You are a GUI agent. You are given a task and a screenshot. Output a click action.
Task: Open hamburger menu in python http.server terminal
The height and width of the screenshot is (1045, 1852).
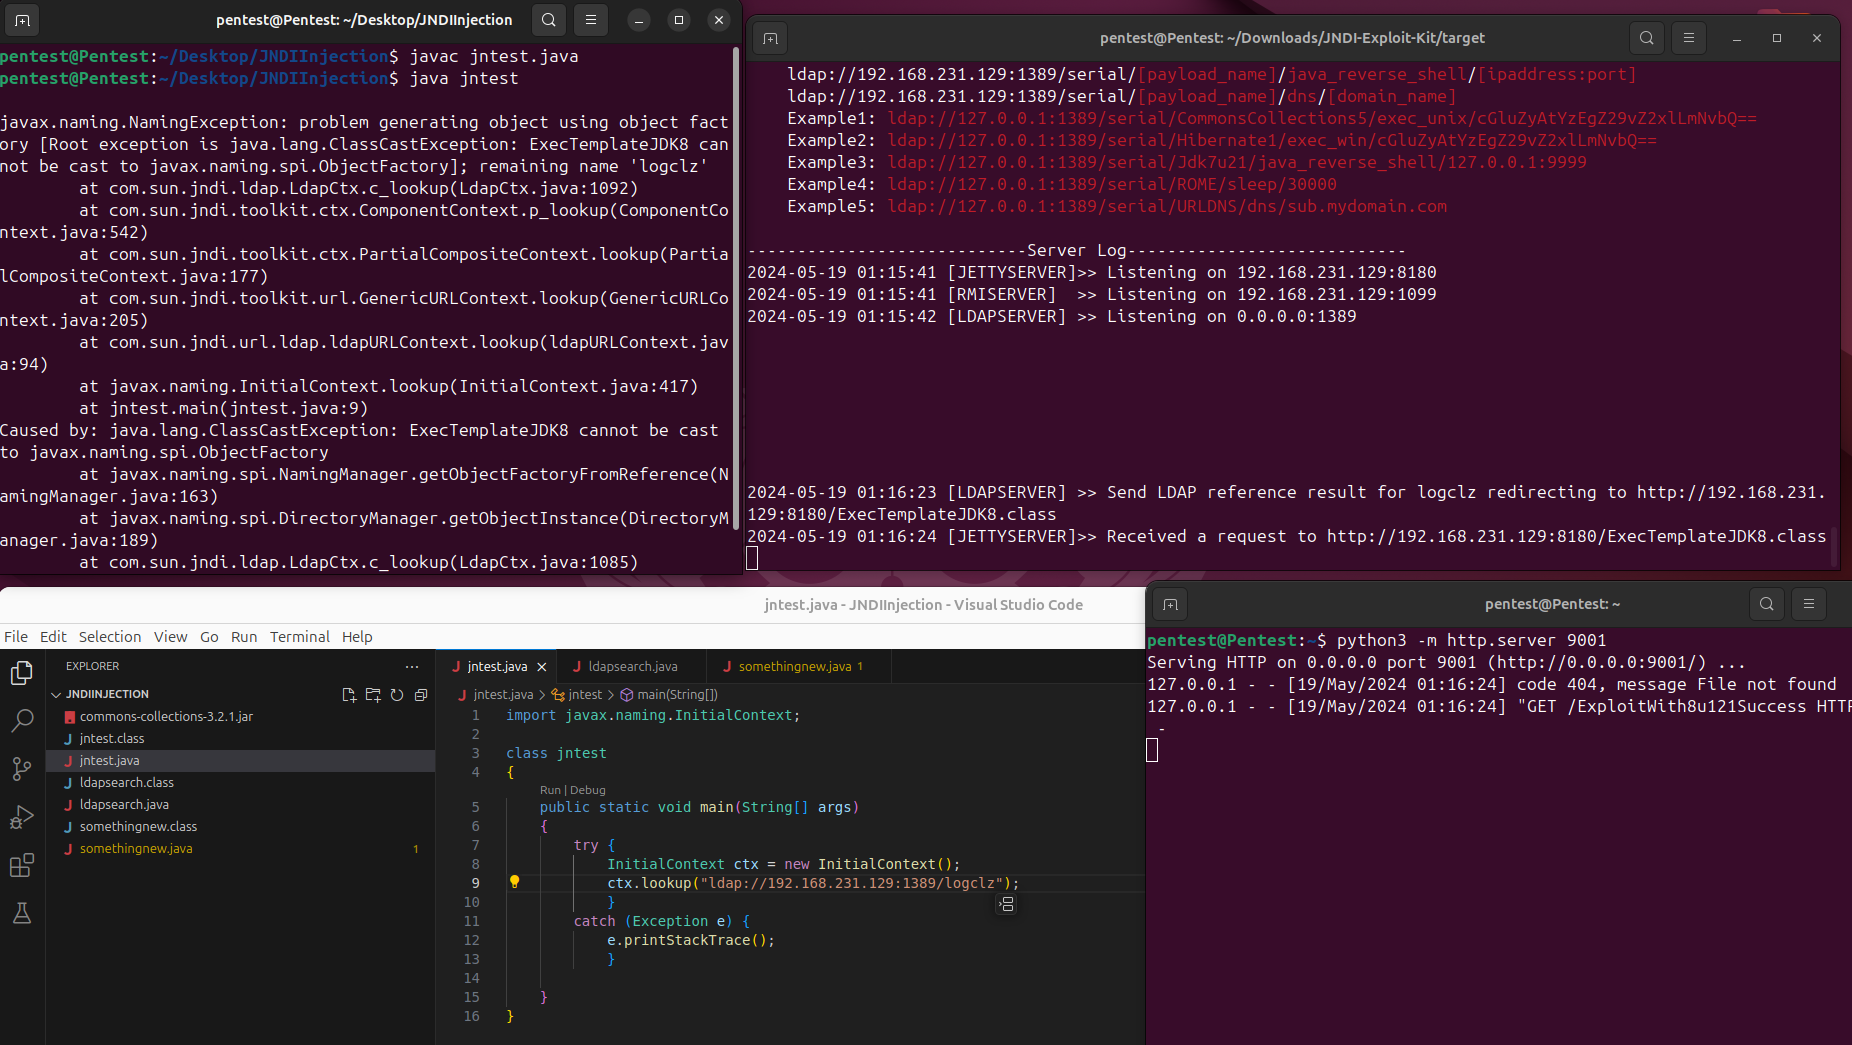[x=1809, y=604]
